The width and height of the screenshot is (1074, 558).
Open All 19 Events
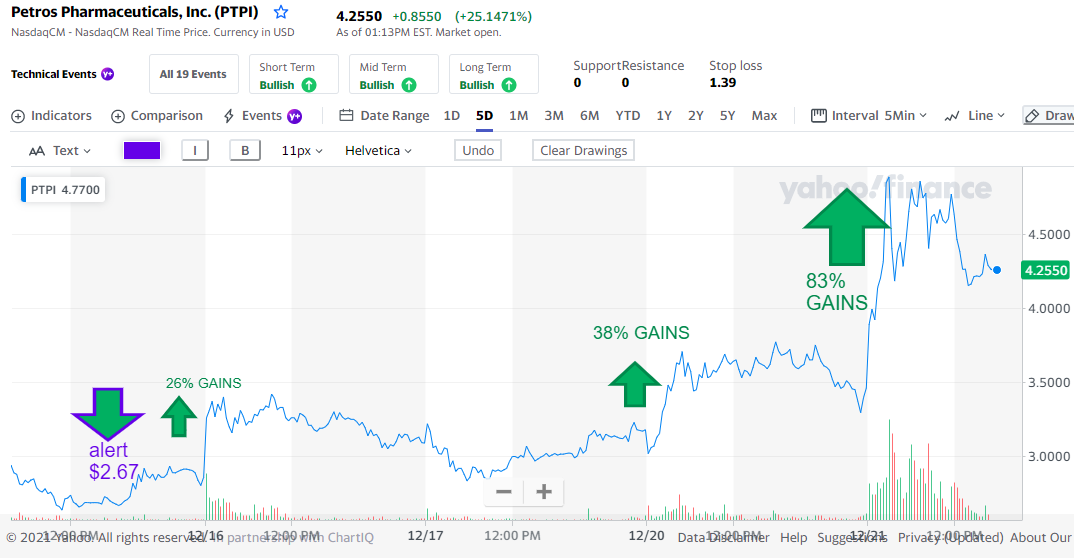193,74
